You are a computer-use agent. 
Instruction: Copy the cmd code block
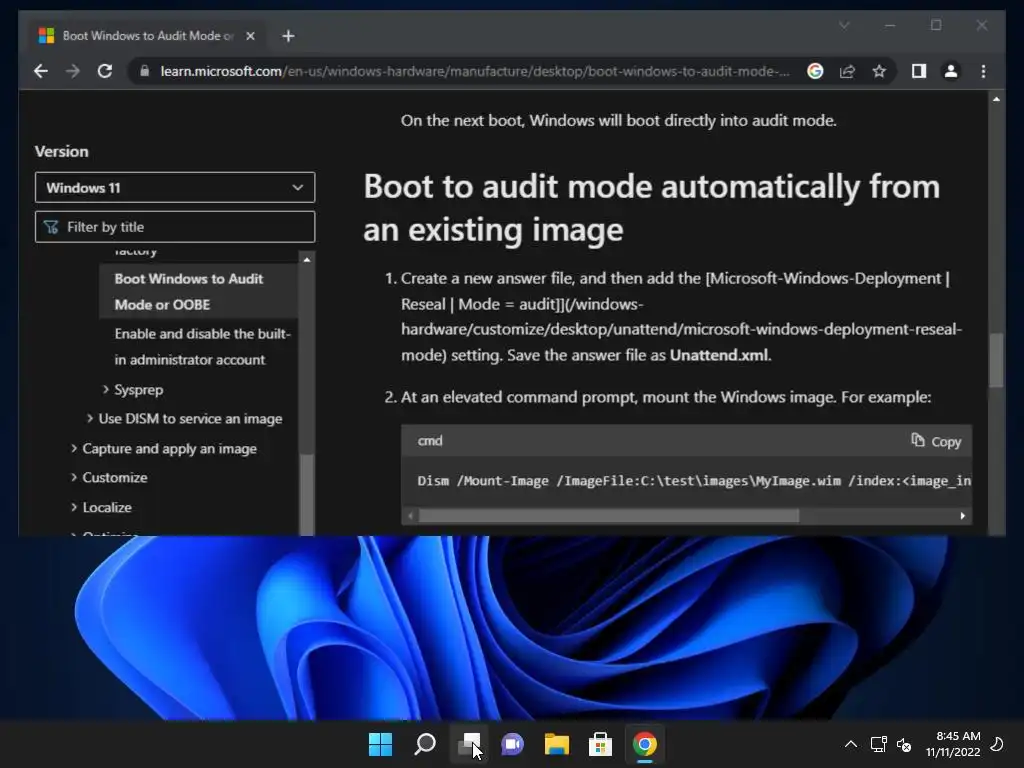pos(936,441)
